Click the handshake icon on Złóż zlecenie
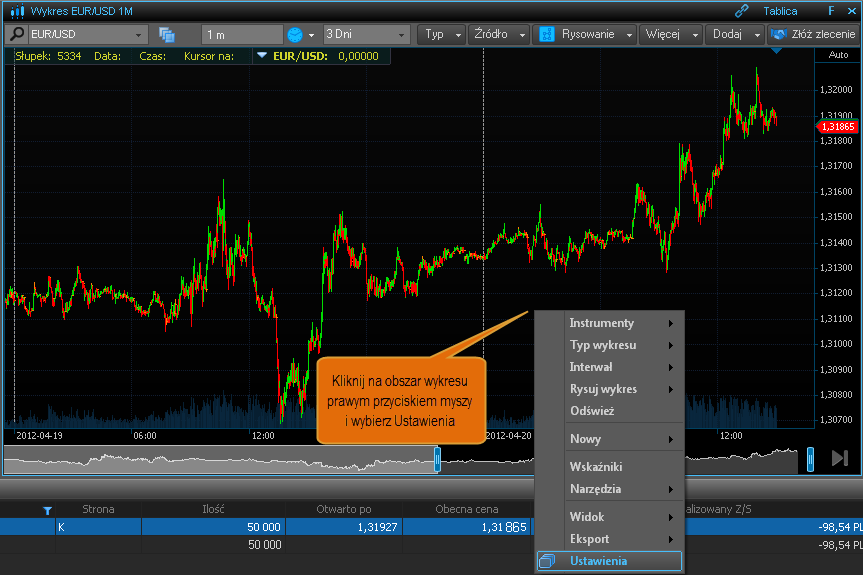The width and height of the screenshot is (863, 575). [x=779, y=34]
